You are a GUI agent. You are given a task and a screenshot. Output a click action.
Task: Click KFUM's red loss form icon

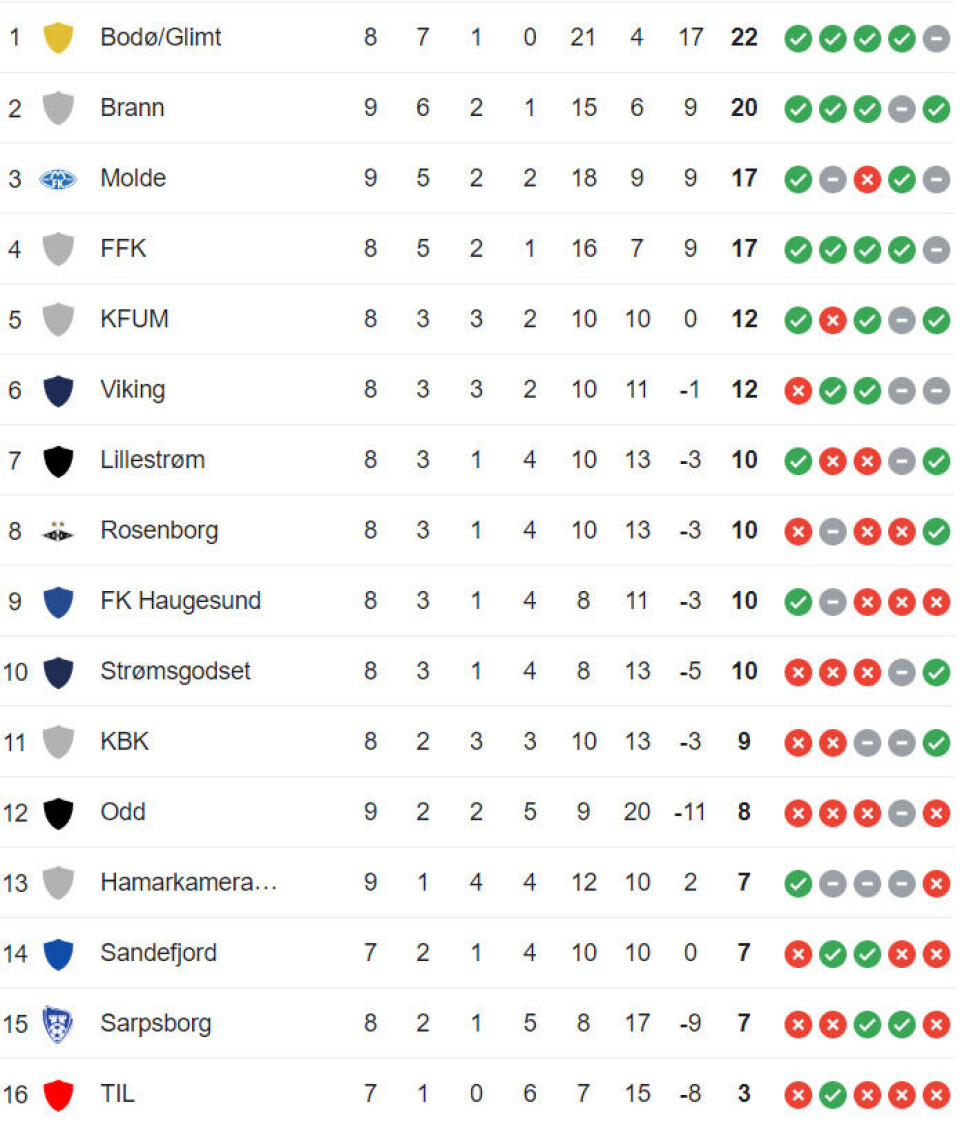pyautogui.click(x=832, y=320)
